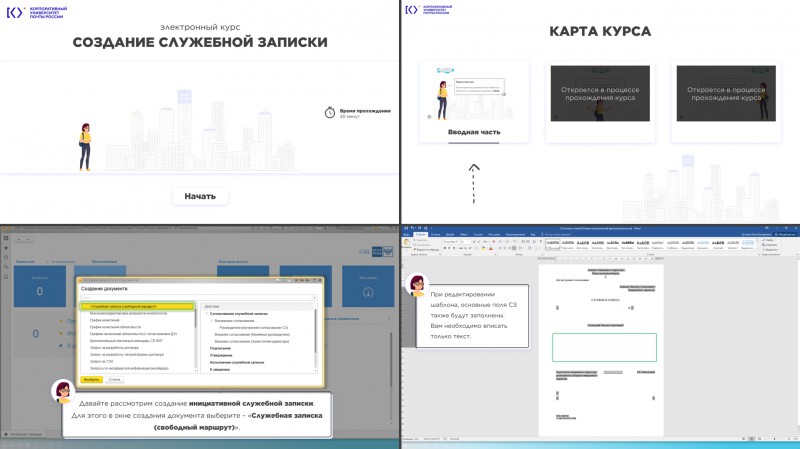Switch to the Рецензирование ribbon tab in Word

[515, 235]
